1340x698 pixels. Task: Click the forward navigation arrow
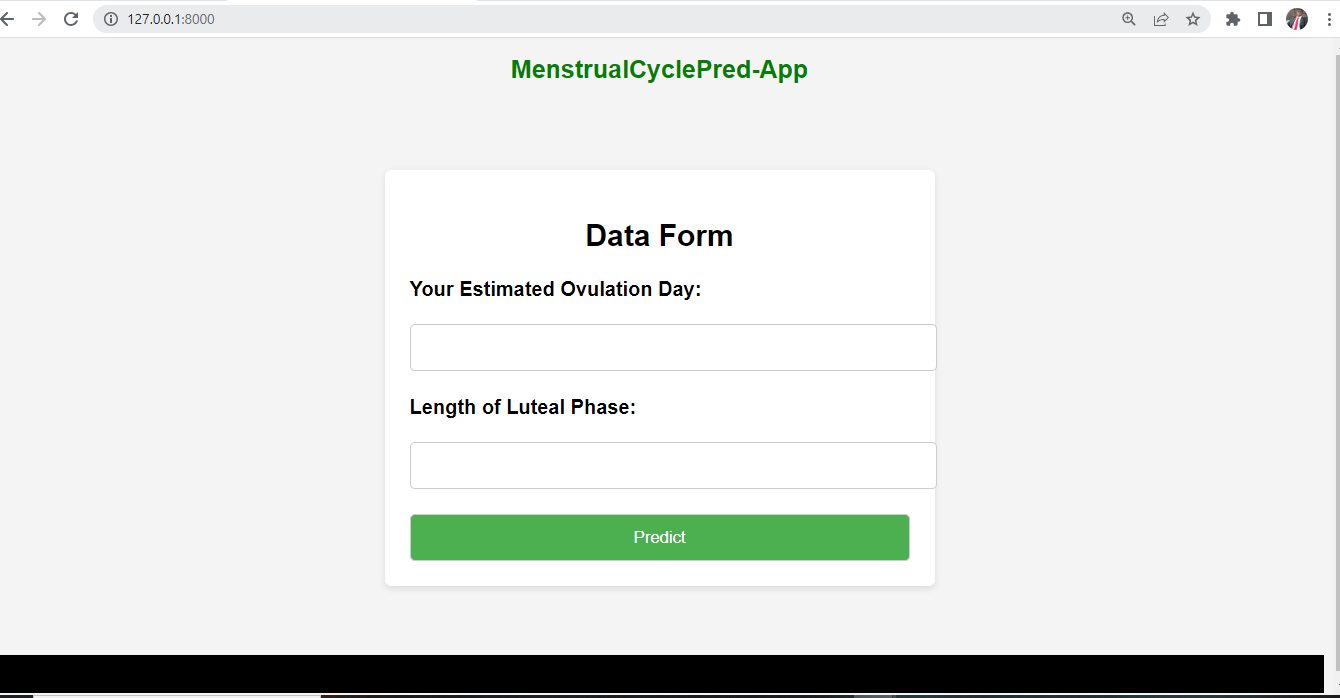(40, 18)
